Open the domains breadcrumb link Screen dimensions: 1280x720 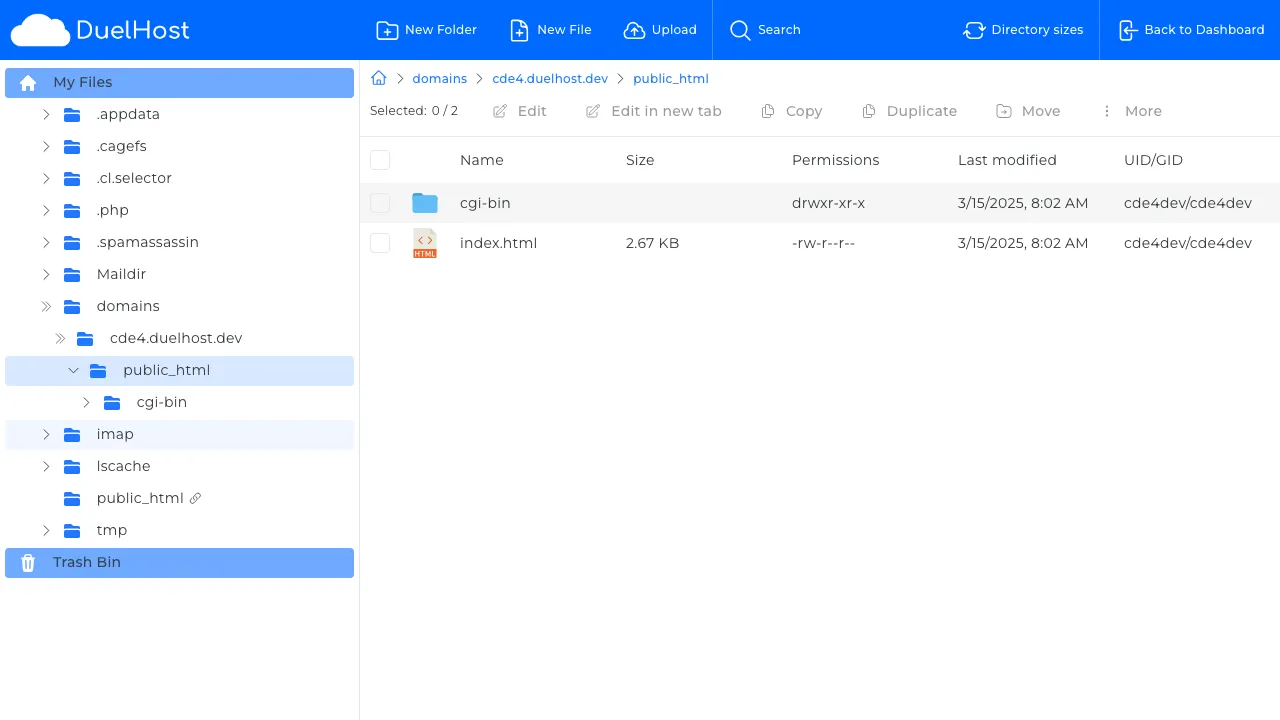[x=439, y=78]
